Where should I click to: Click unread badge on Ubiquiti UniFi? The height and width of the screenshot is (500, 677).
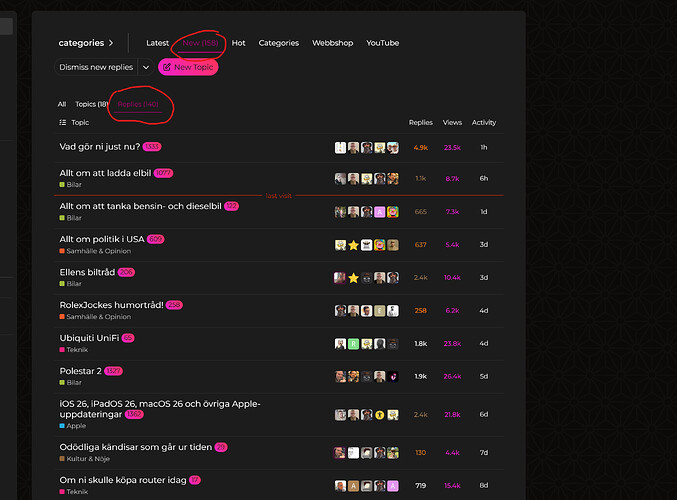128,338
